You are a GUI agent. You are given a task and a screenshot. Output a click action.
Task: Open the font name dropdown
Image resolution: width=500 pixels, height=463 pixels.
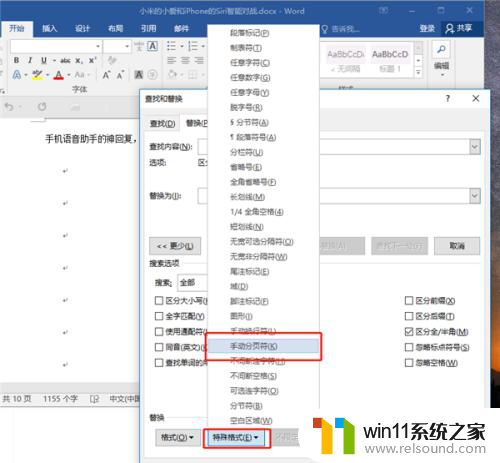[x=98, y=46]
